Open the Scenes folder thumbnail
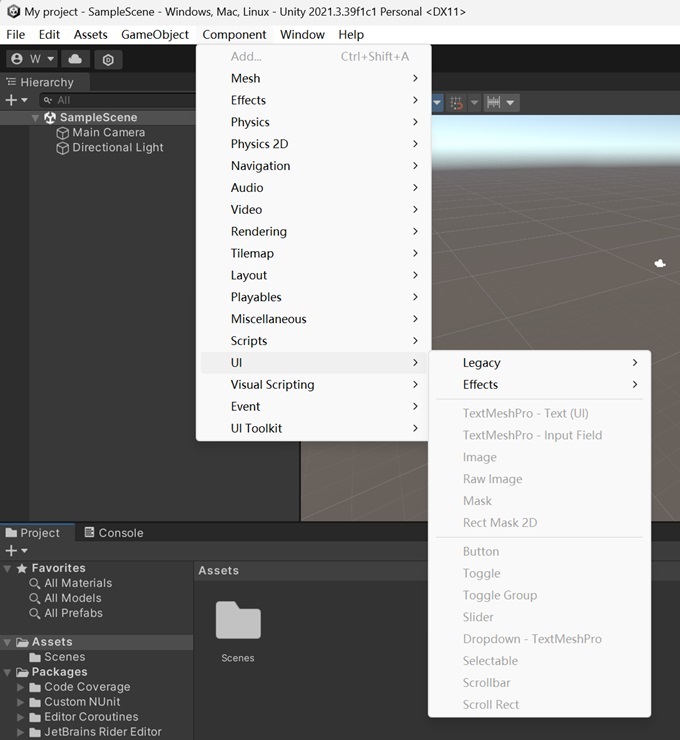Image resolution: width=680 pixels, height=740 pixels. (238, 620)
